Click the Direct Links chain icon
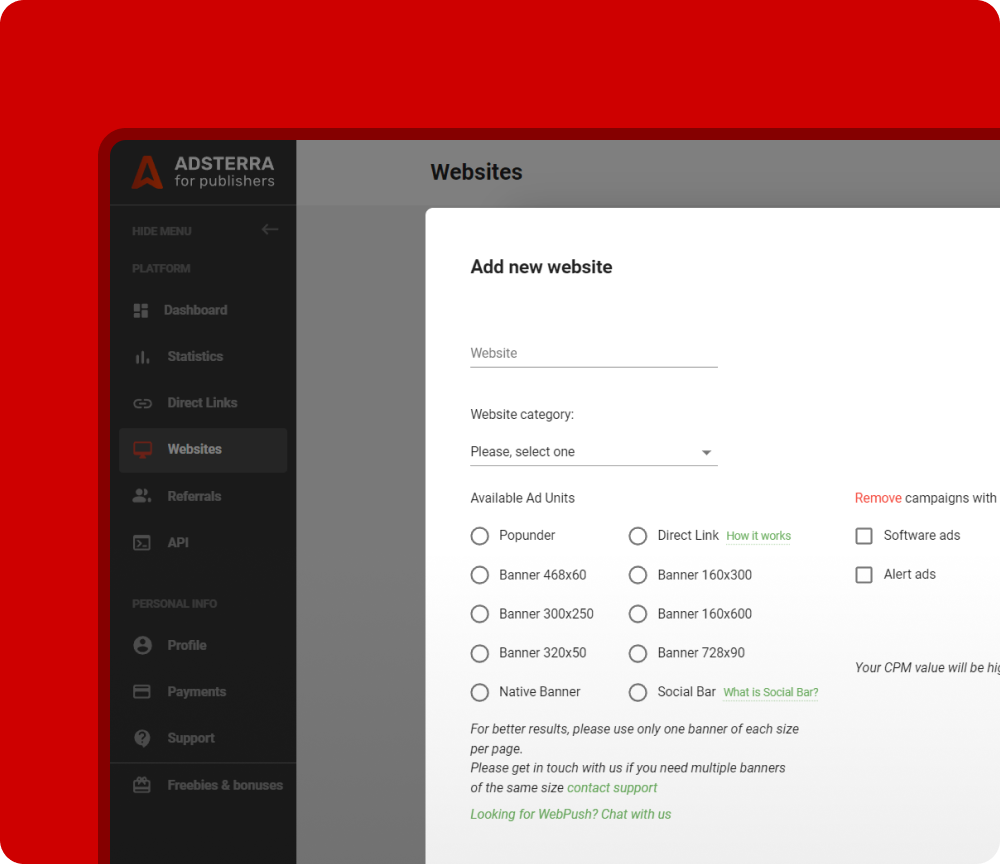 pyautogui.click(x=142, y=404)
